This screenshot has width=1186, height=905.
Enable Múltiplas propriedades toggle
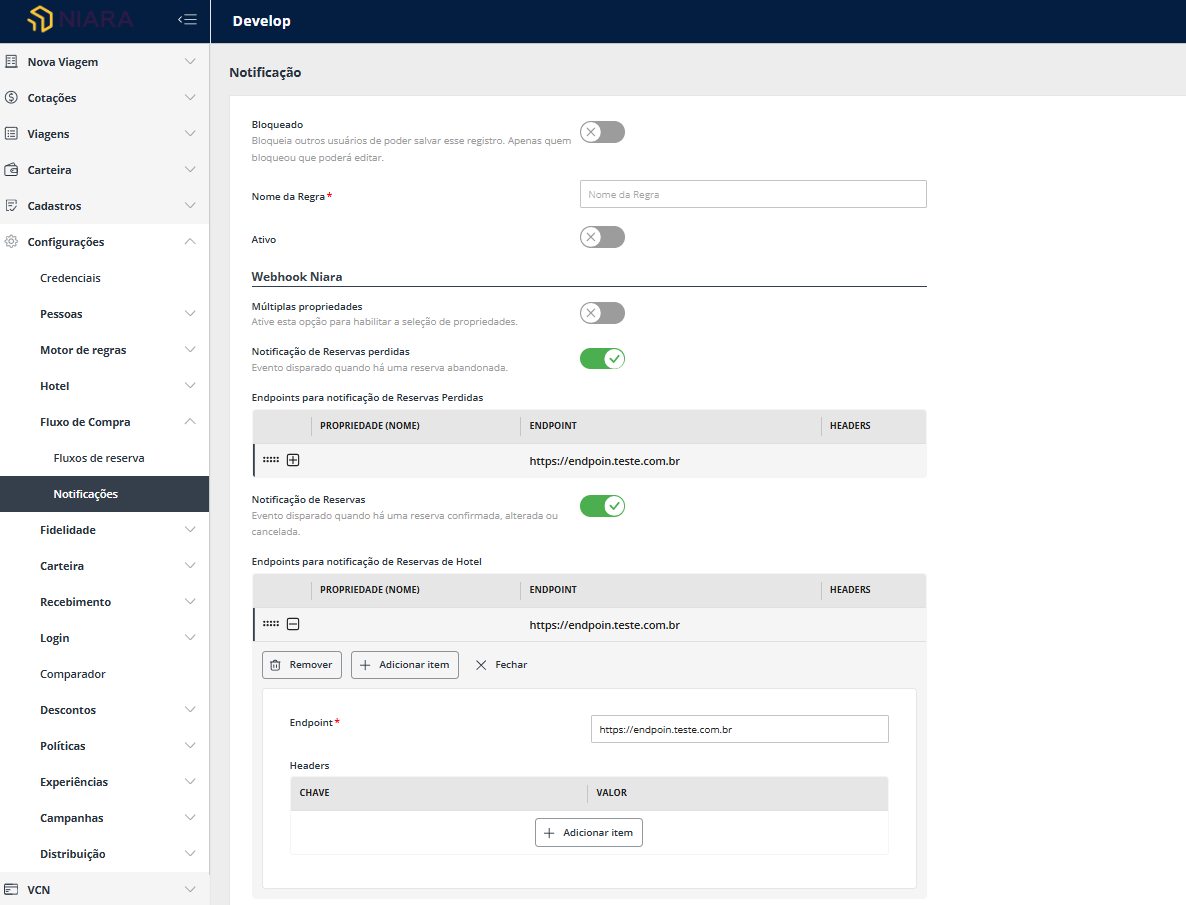[x=601, y=312]
